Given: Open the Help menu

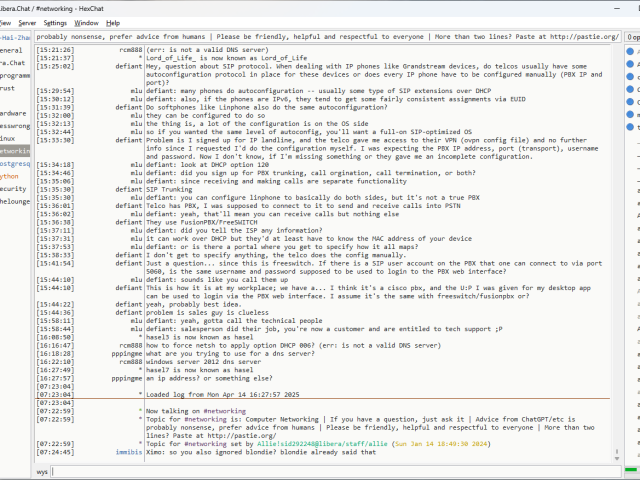Looking at the screenshot, I should (113, 22).
